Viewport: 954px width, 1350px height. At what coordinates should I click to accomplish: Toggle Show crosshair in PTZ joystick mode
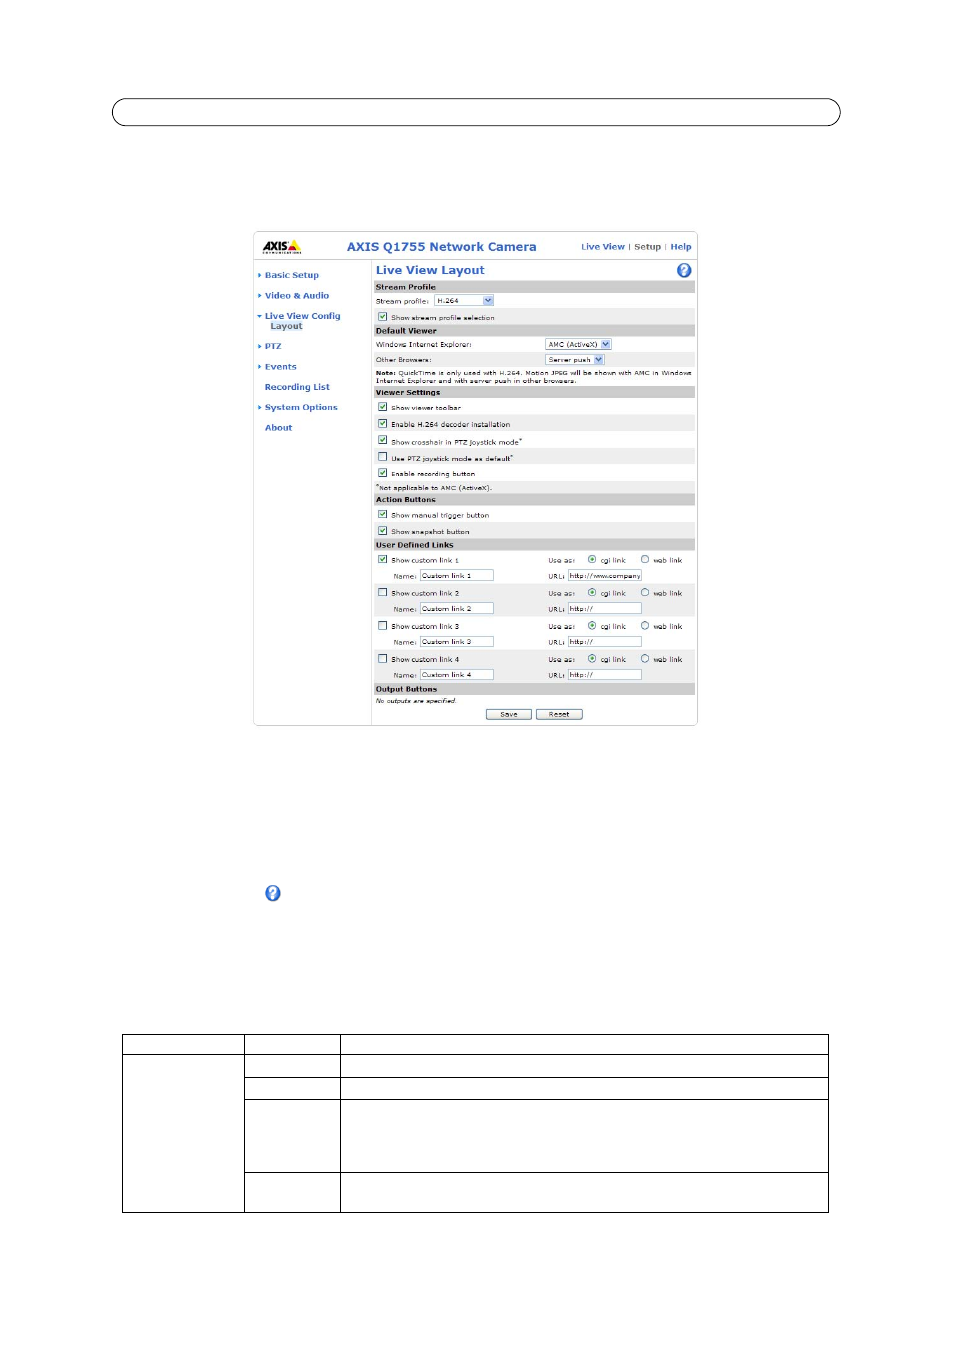(382, 440)
